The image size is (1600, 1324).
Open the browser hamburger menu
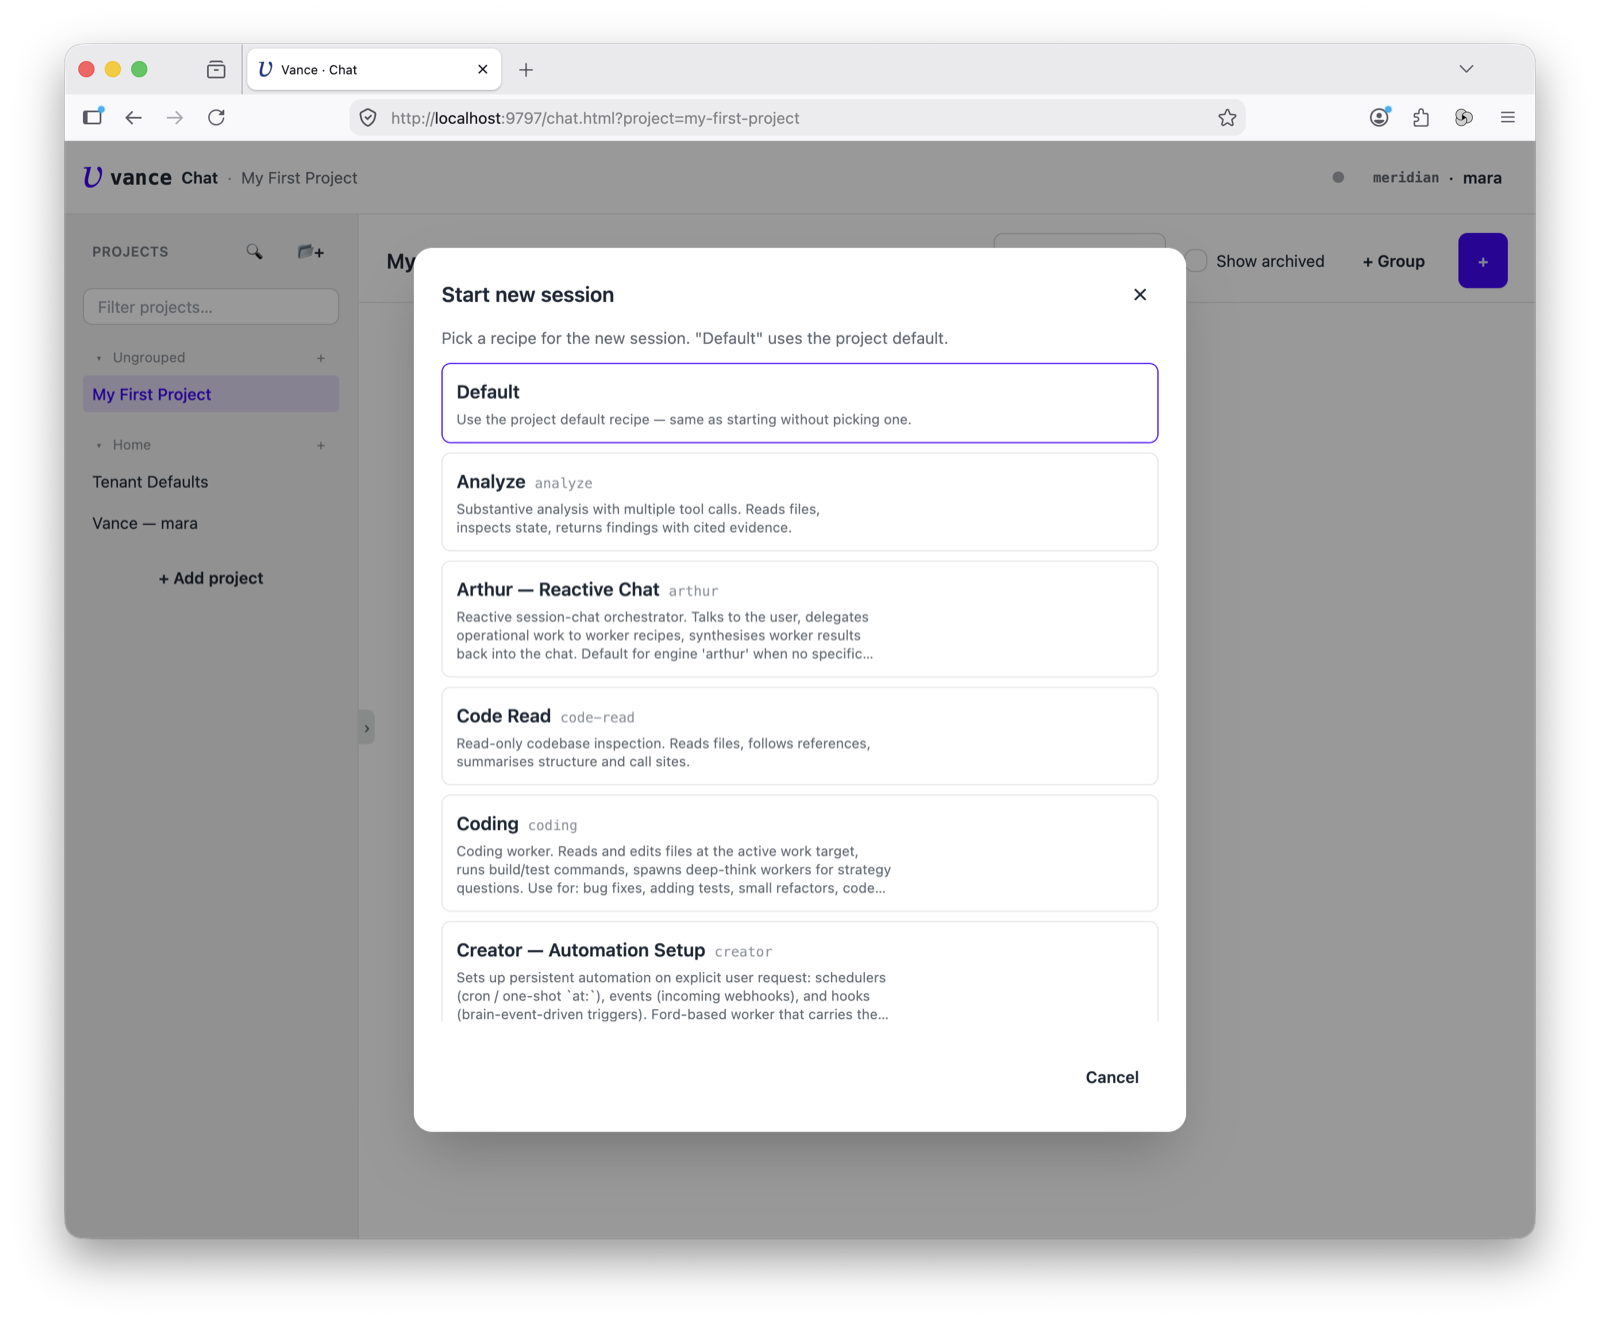click(1508, 118)
